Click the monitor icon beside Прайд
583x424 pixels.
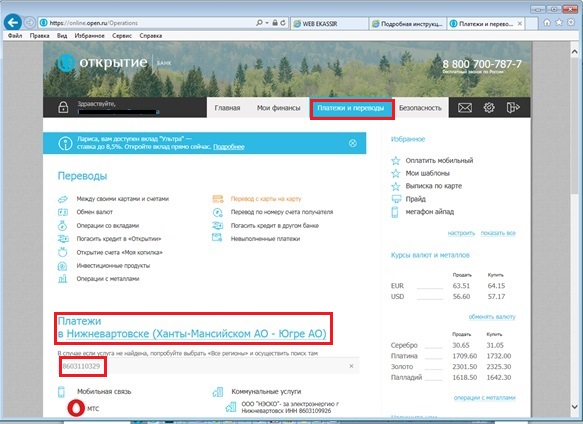point(396,199)
